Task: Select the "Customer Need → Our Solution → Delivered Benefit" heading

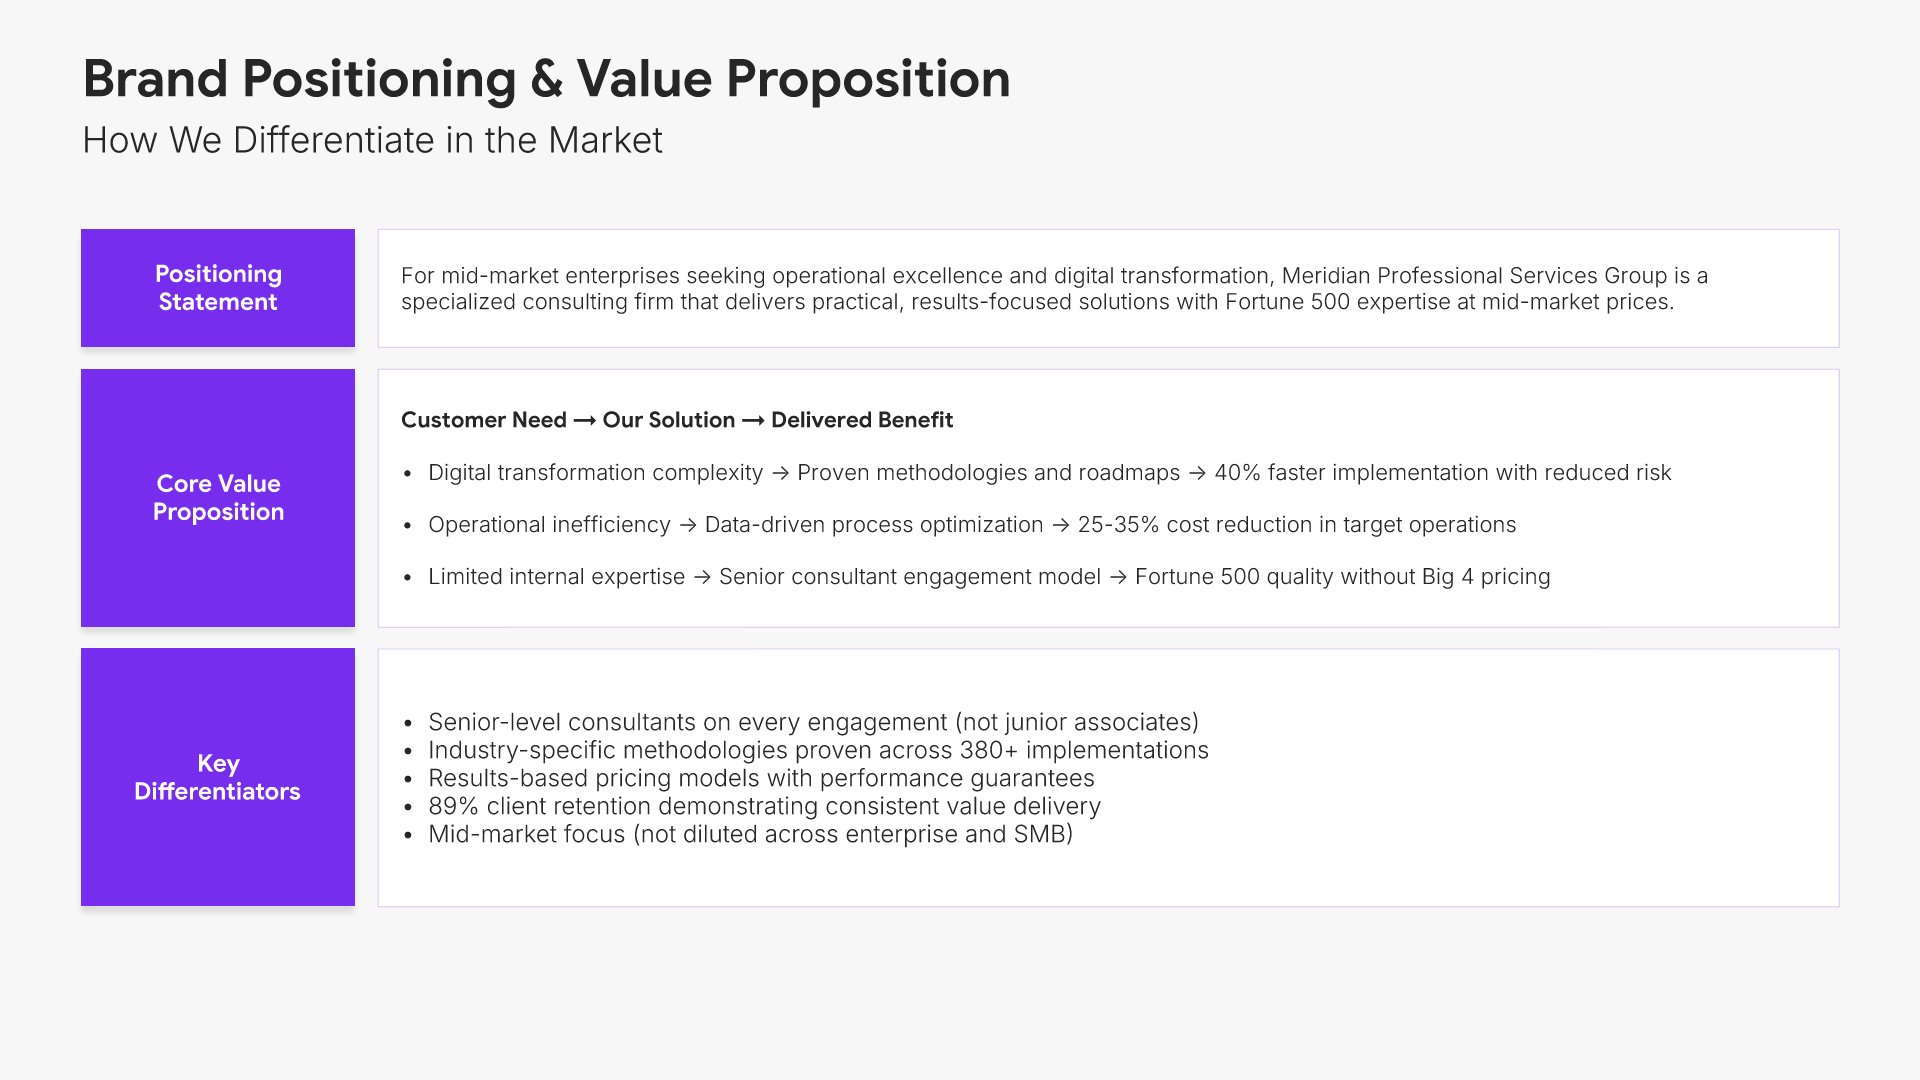Action: pyautogui.click(x=677, y=420)
